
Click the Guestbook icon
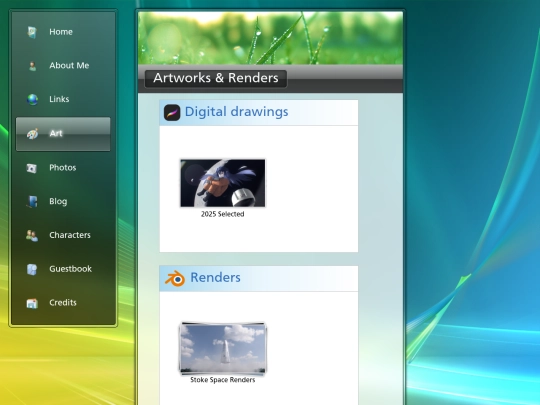(32, 269)
